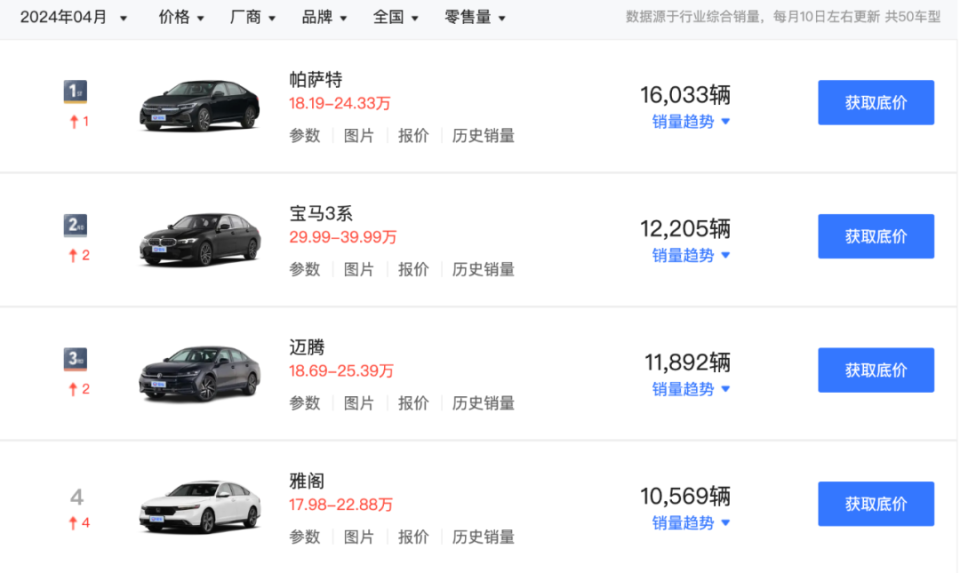Switch the 零售量 sales type dropdown
Screen dimensions: 960x573
tap(475, 17)
